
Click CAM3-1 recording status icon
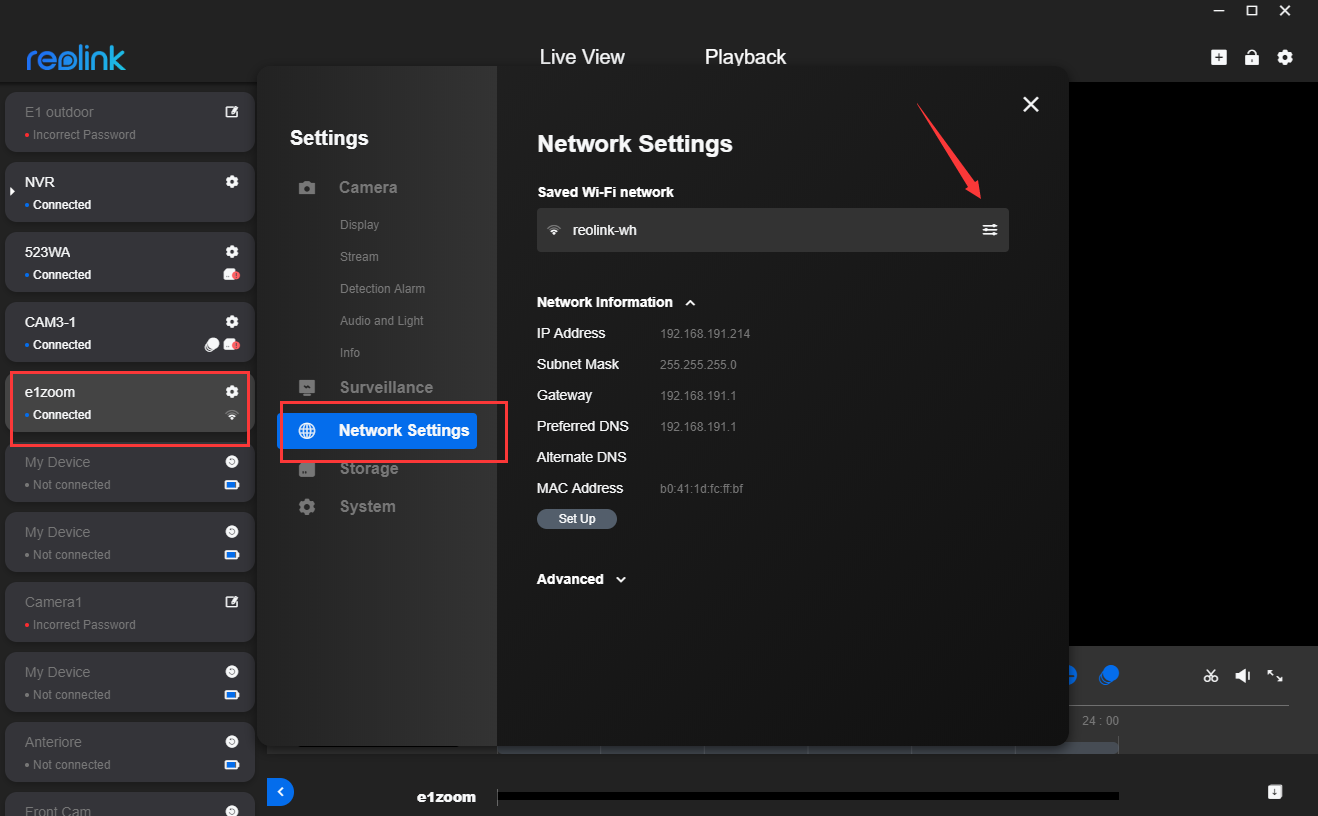[x=231, y=345]
